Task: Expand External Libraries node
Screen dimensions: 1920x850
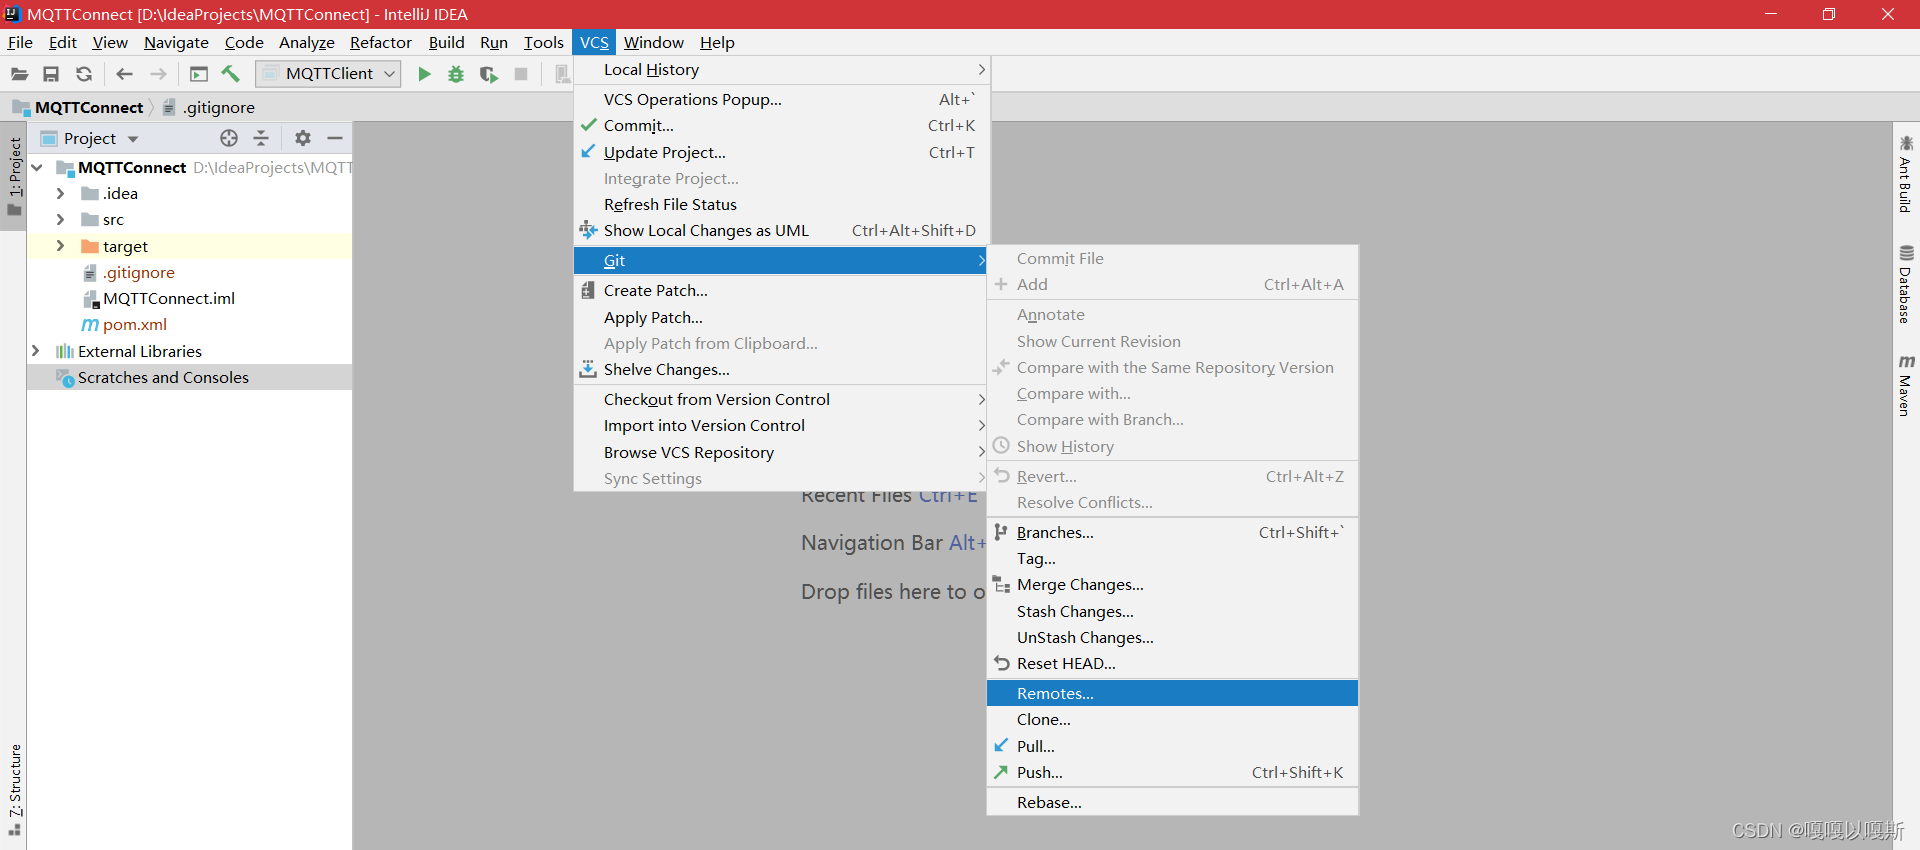Action: [37, 351]
